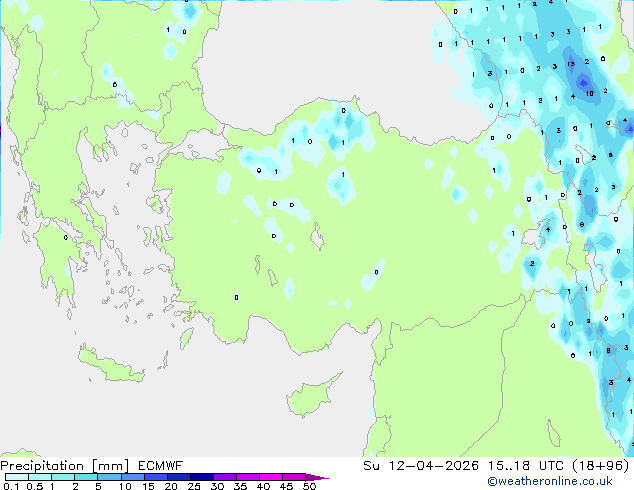Screen dimensions: 634x490
Task: Click the 'ECMWF' model label
Action: point(161,466)
